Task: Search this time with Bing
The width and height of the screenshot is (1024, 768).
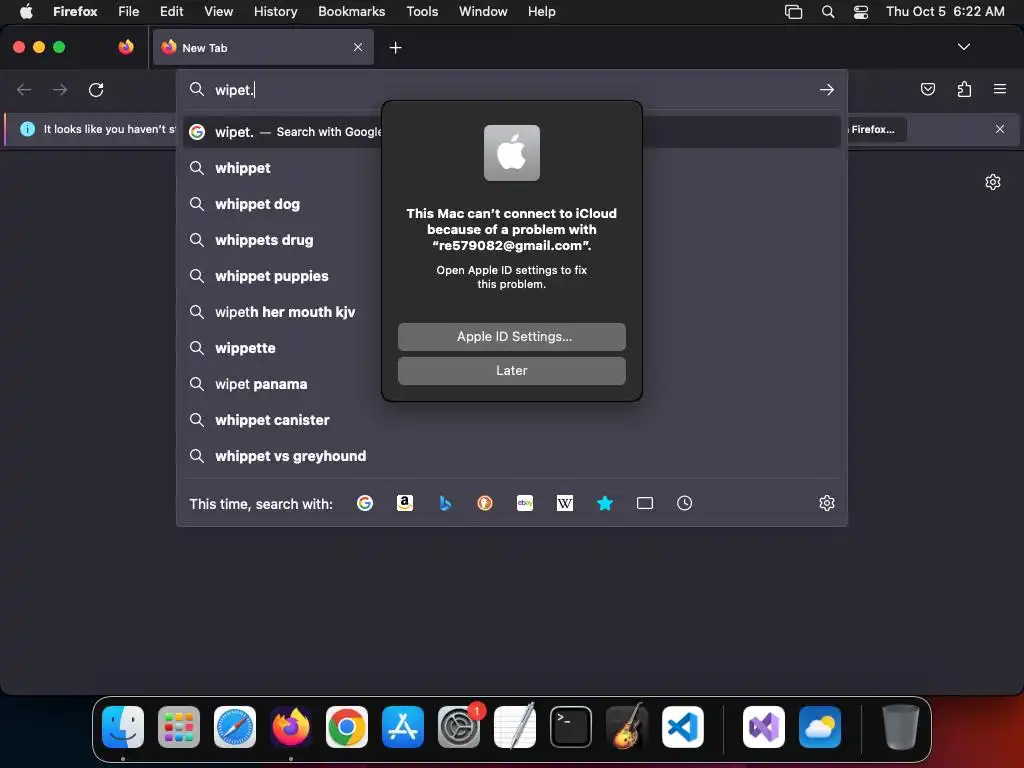Action: click(x=445, y=503)
